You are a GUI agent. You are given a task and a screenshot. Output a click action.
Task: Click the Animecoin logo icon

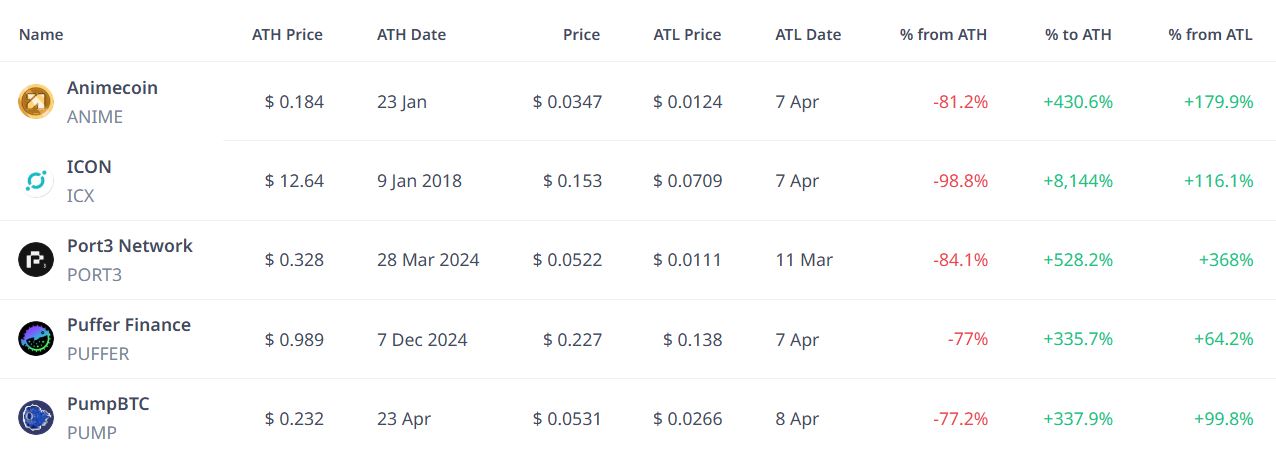click(35, 101)
